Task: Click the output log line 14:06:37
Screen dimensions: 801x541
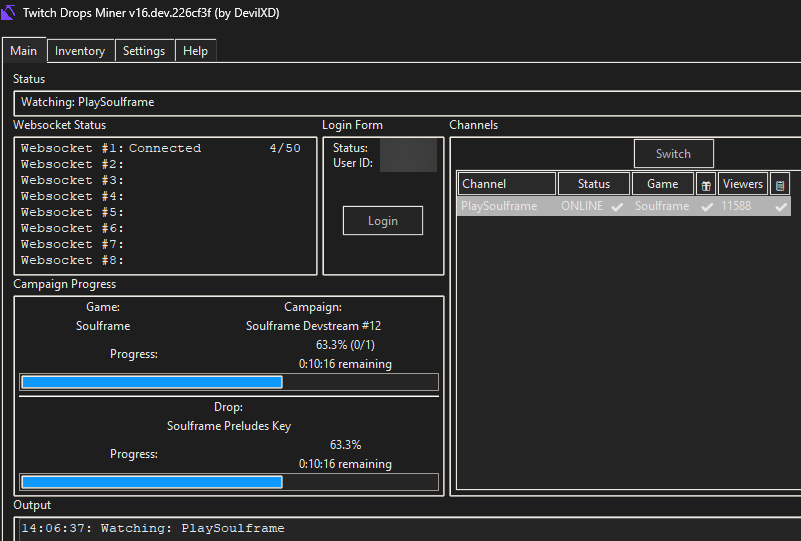Action: point(153,528)
